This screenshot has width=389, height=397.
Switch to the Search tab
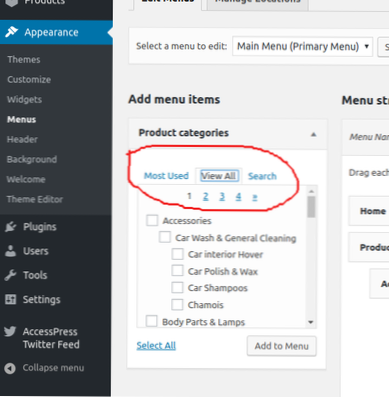click(x=262, y=176)
